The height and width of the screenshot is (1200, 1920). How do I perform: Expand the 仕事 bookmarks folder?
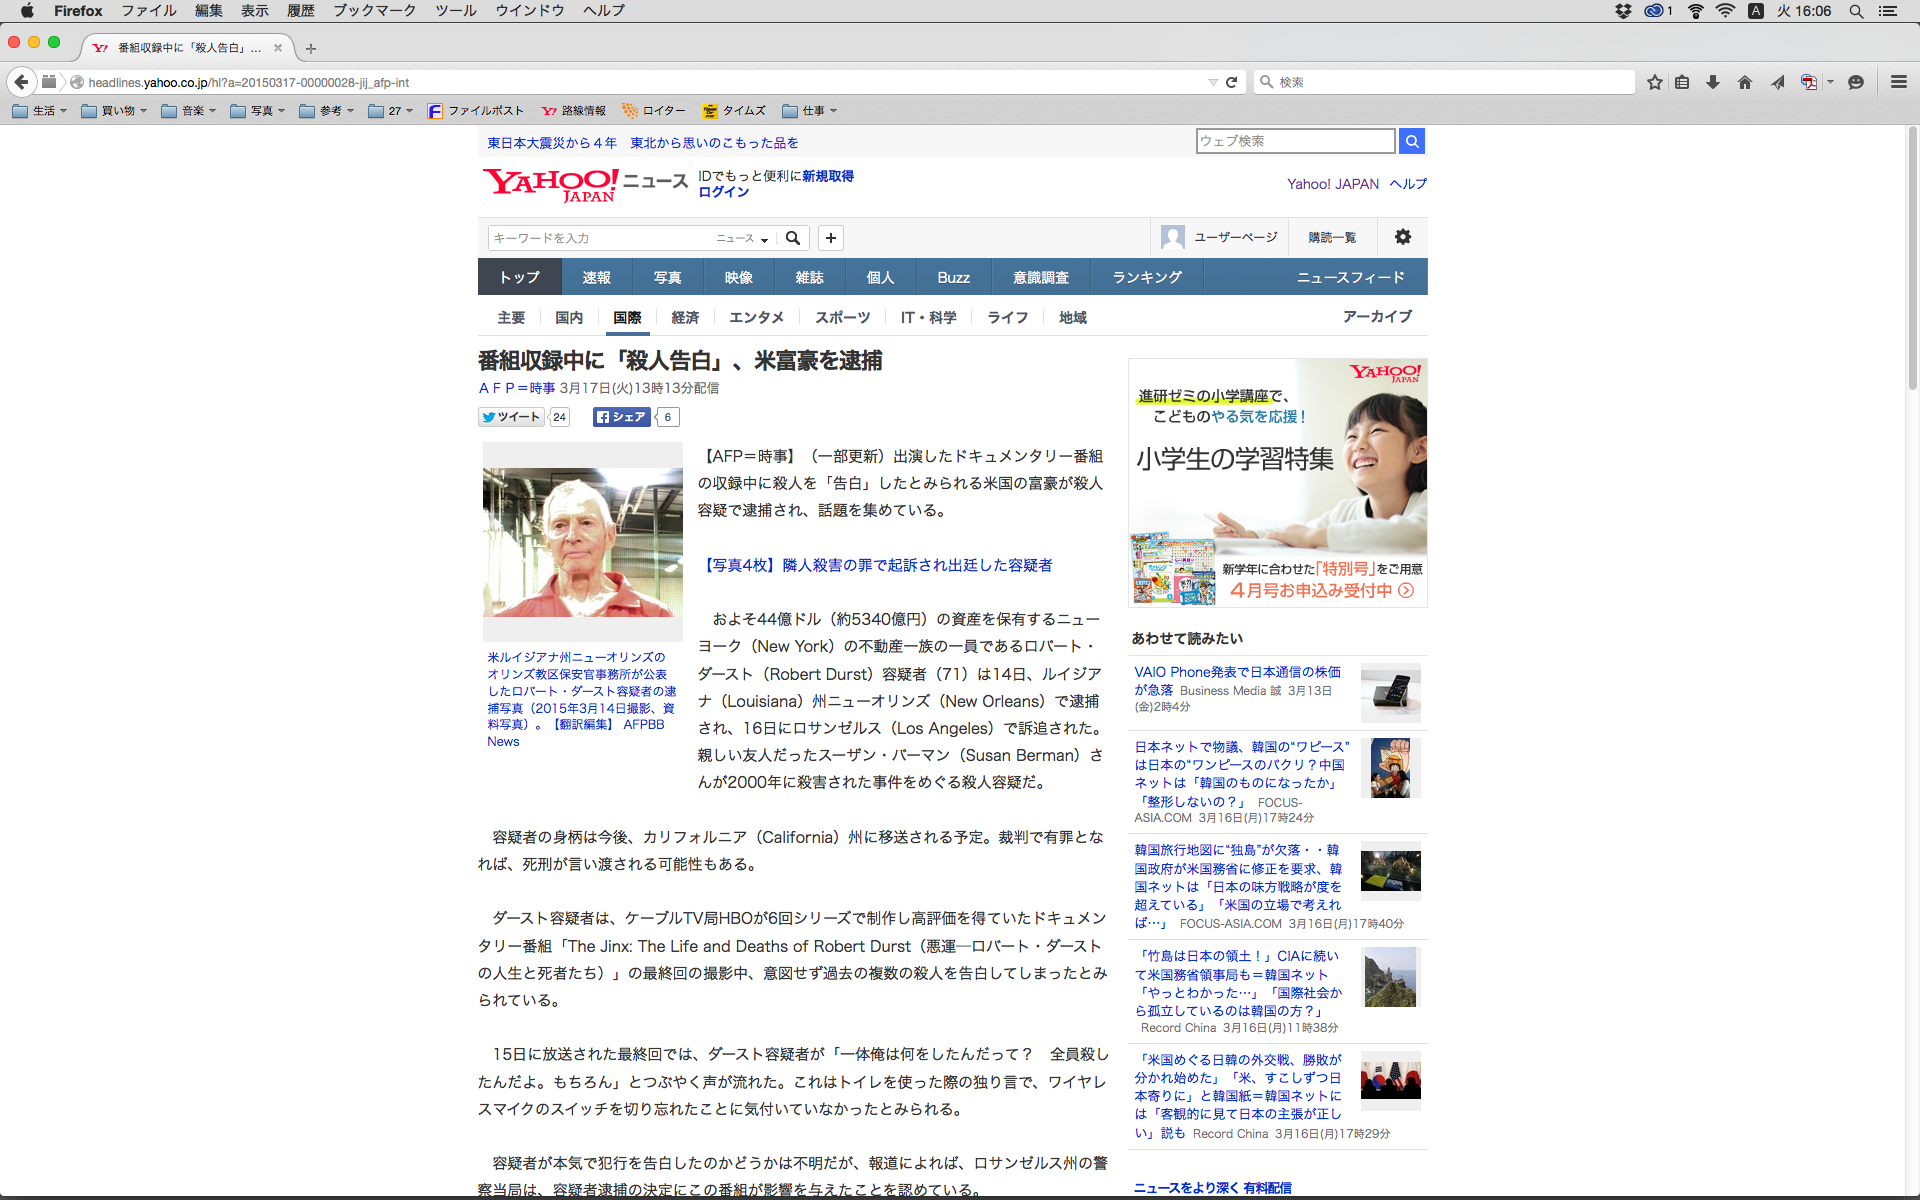810,111
